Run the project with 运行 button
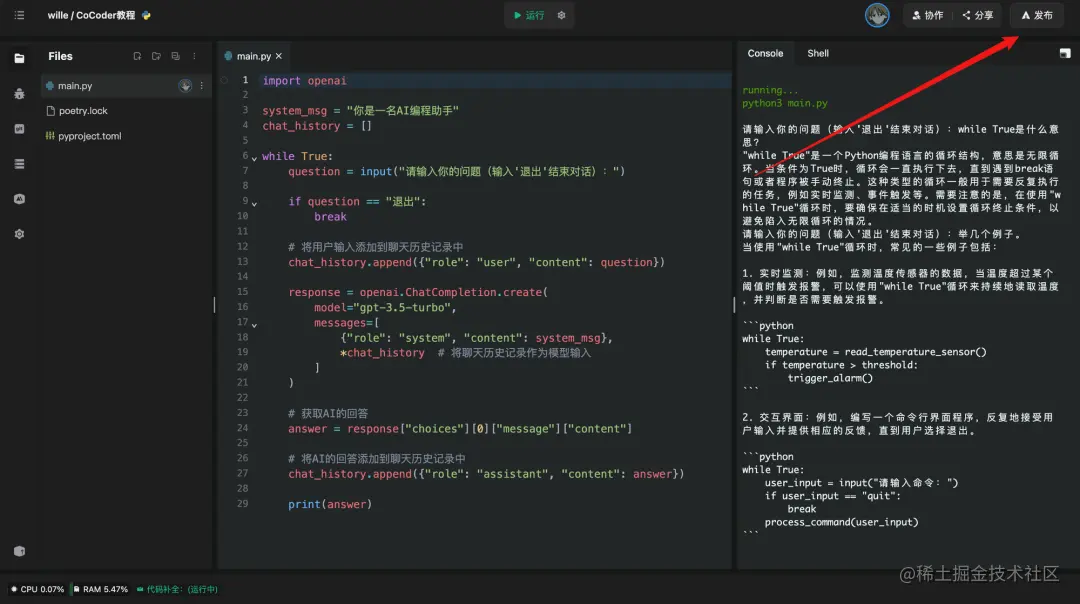Screen dimensions: 1080x604 coord(529,15)
